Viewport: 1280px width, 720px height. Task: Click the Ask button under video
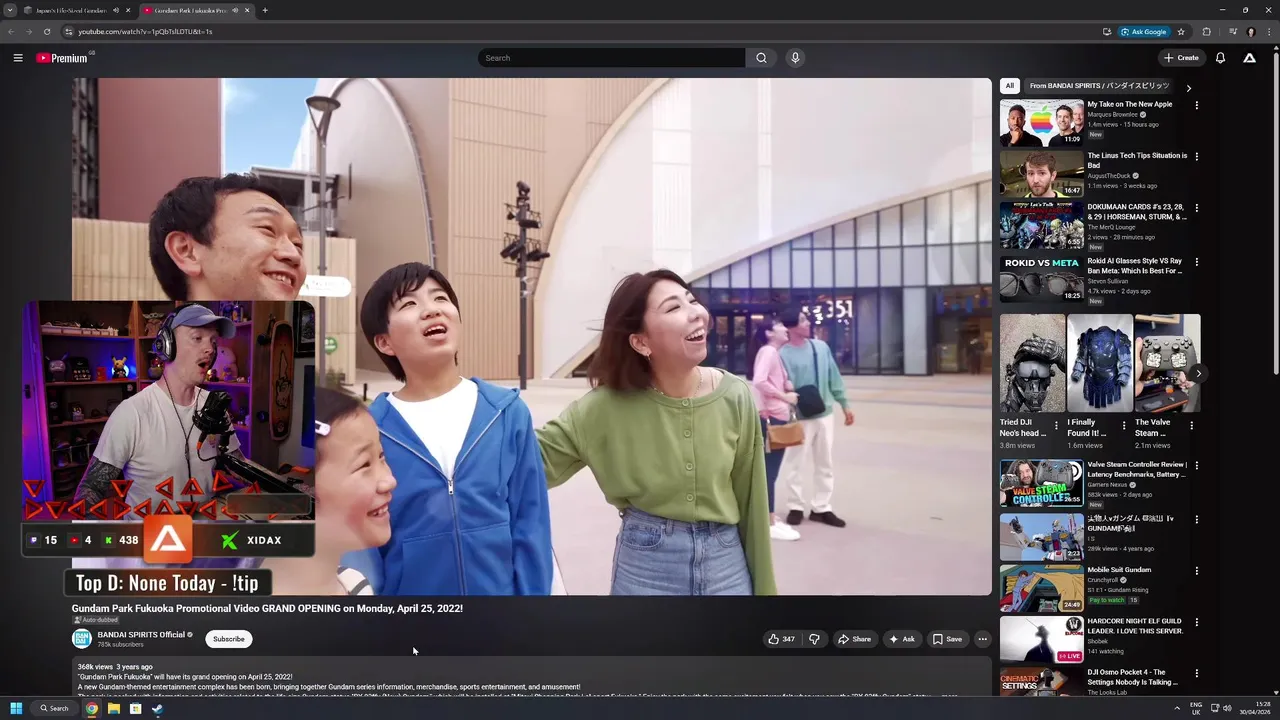(x=901, y=639)
